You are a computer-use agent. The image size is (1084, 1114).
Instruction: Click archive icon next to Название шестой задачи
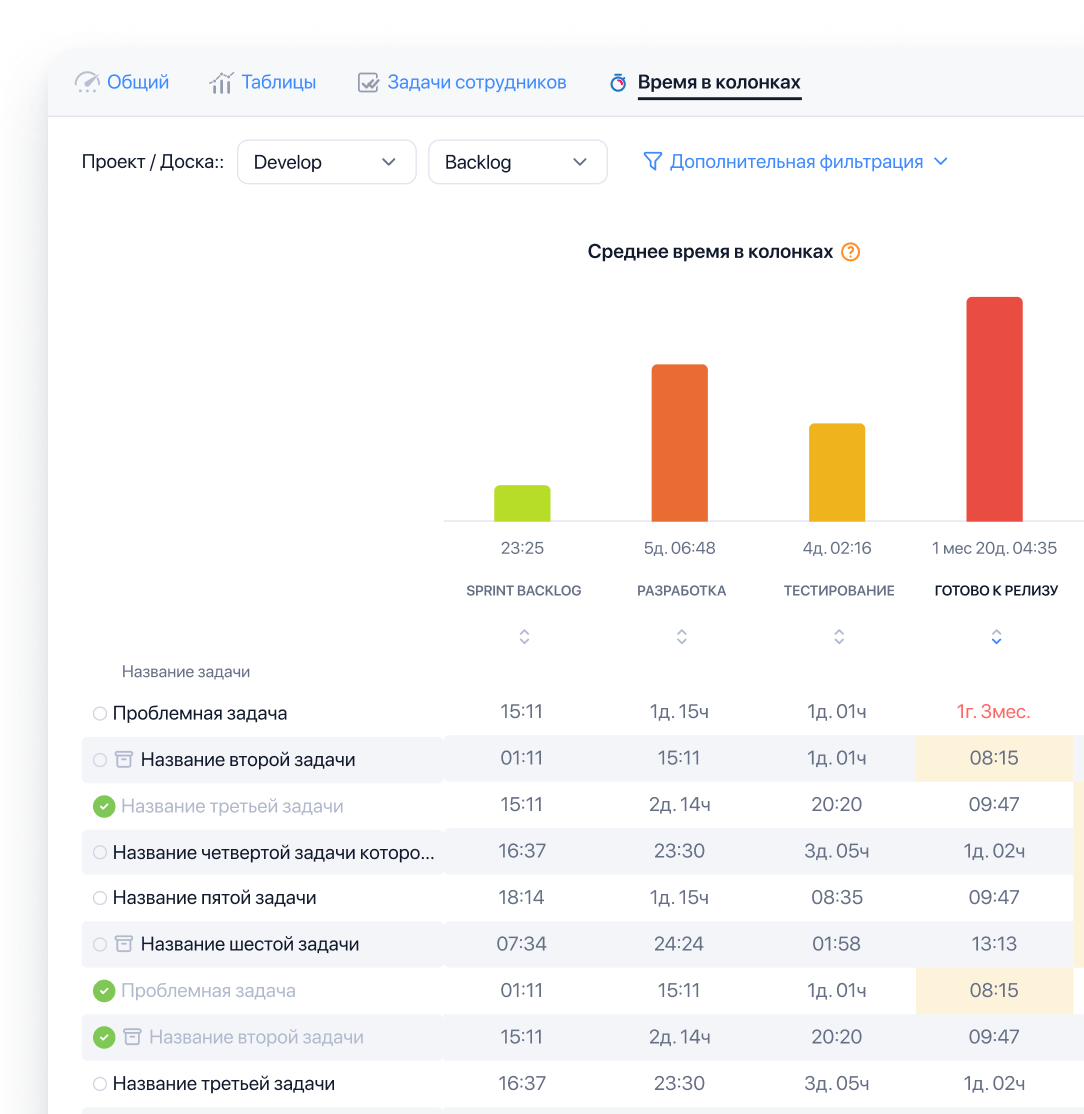pyautogui.click(x=124, y=944)
